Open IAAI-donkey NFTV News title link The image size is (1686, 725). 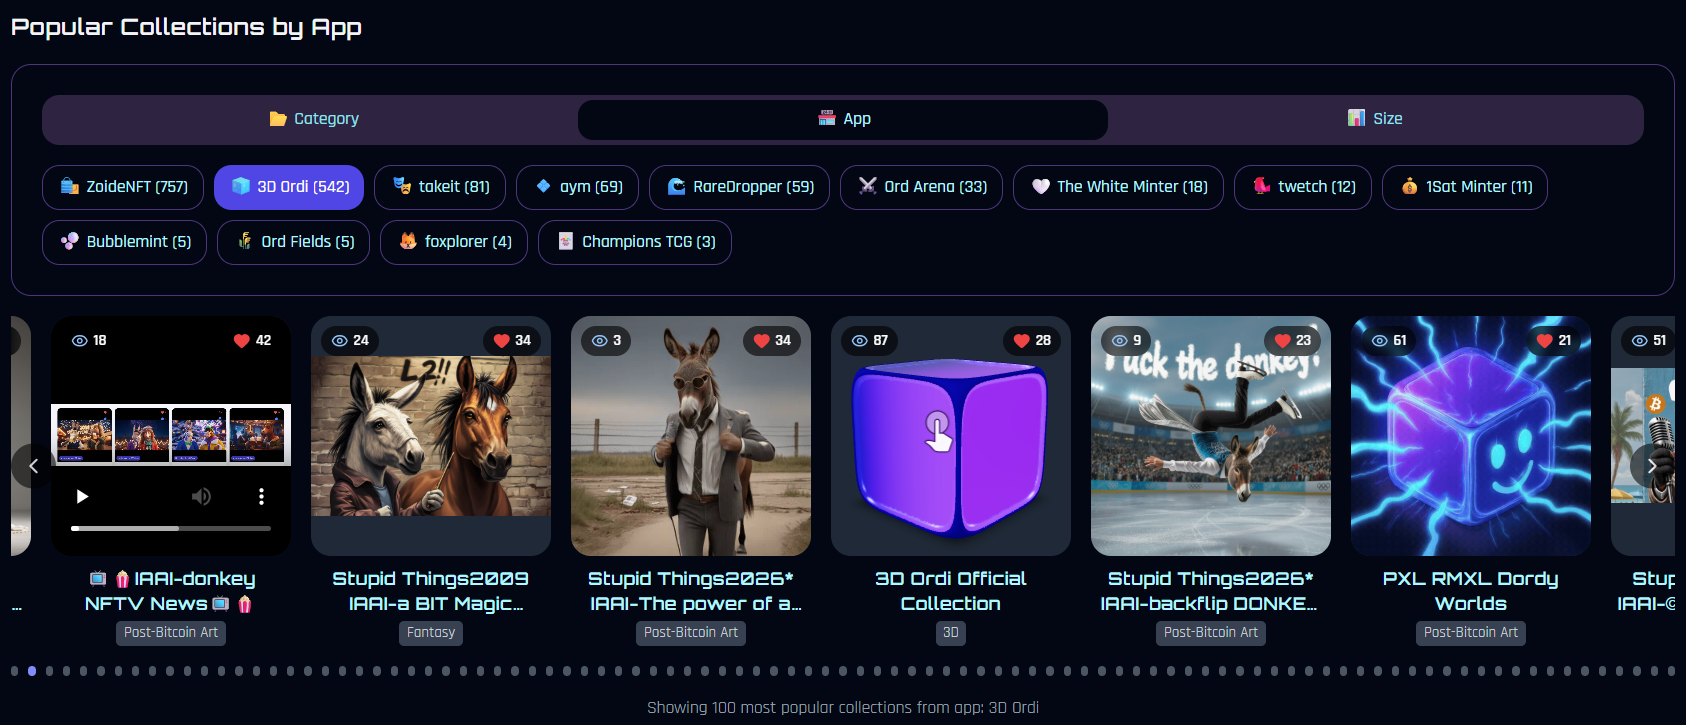[x=171, y=591]
